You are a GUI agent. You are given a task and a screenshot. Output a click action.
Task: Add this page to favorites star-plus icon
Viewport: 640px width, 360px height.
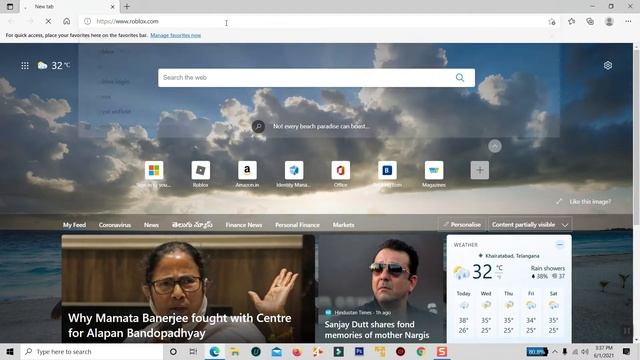pyautogui.click(x=552, y=22)
